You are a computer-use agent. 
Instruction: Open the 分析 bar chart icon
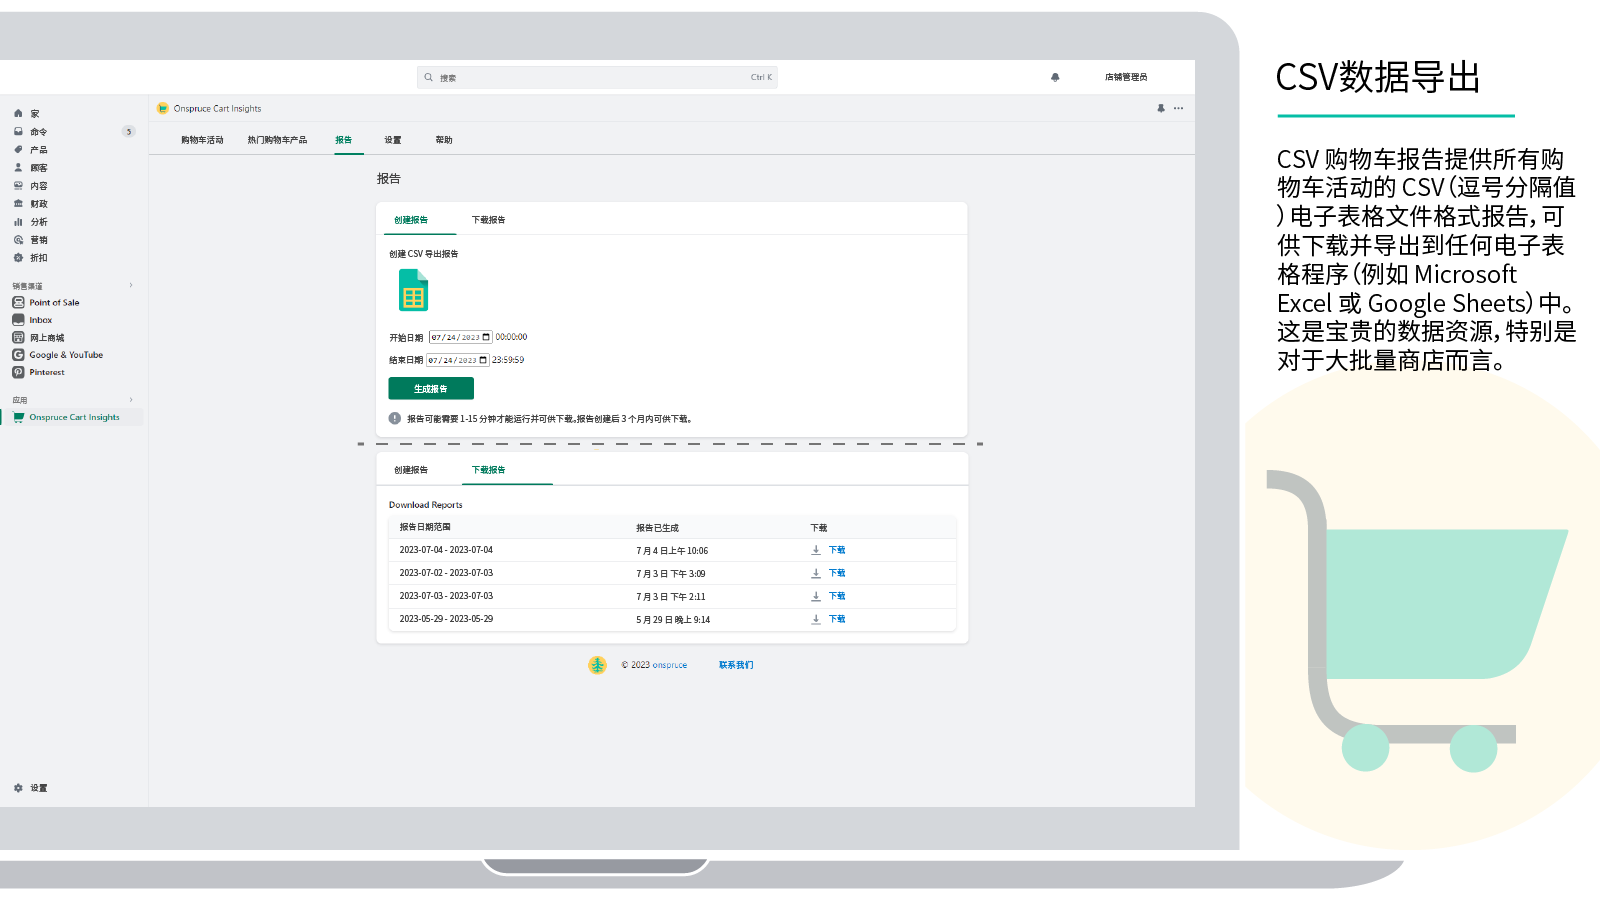[18, 222]
